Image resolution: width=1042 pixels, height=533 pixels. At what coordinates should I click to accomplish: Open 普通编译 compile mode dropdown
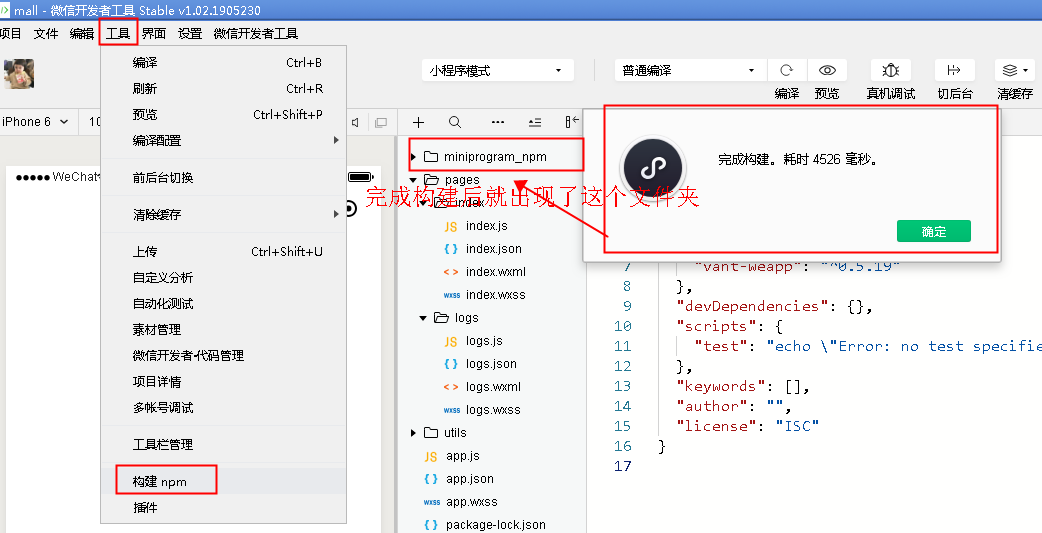pos(690,70)
